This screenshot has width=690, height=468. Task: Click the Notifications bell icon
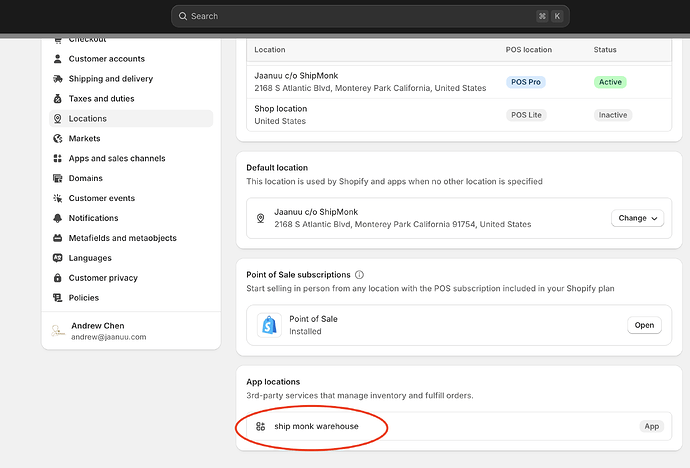click(58, 218)
